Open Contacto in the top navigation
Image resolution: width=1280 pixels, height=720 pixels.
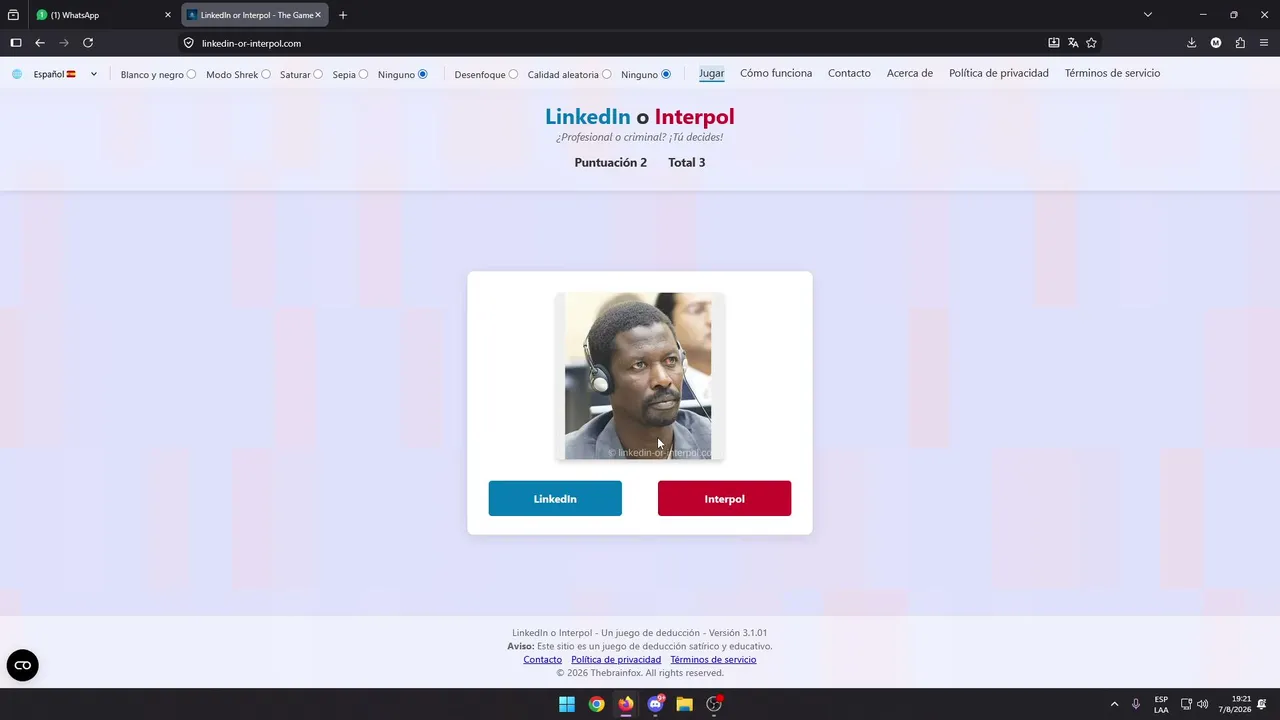click(849, 73)
